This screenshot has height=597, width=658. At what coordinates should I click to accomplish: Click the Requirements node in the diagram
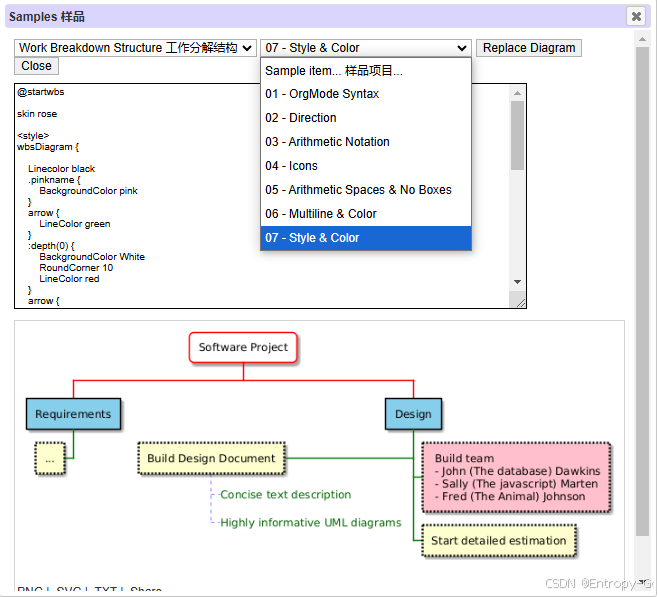coord(73,414)
